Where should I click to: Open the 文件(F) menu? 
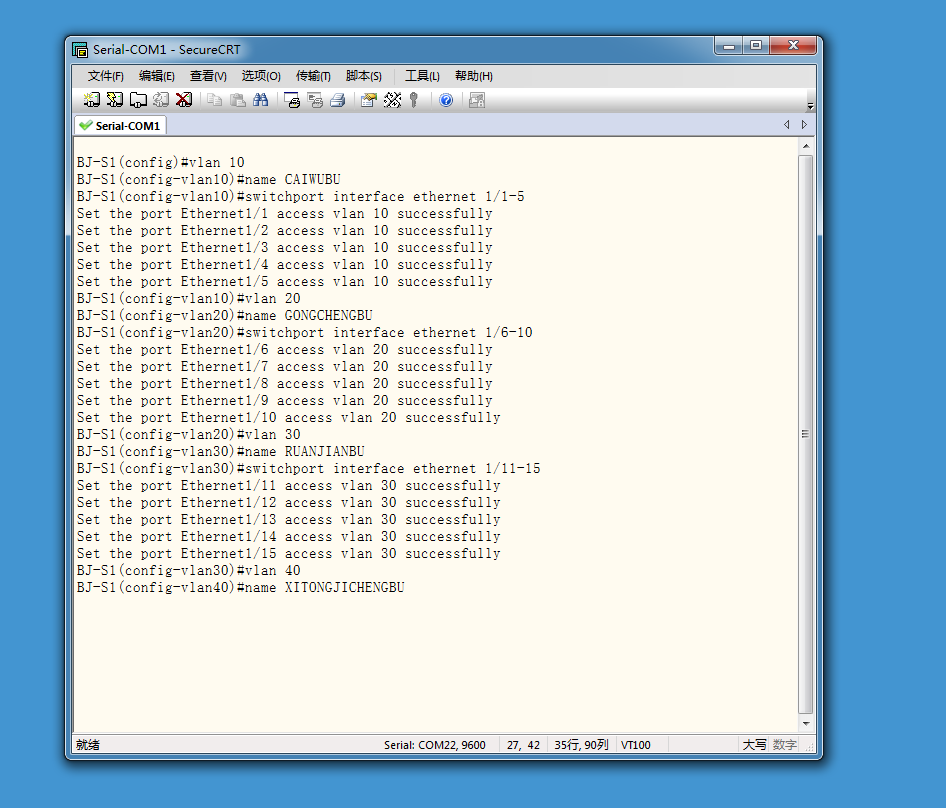pyautogui.click(x=106, y=76)
